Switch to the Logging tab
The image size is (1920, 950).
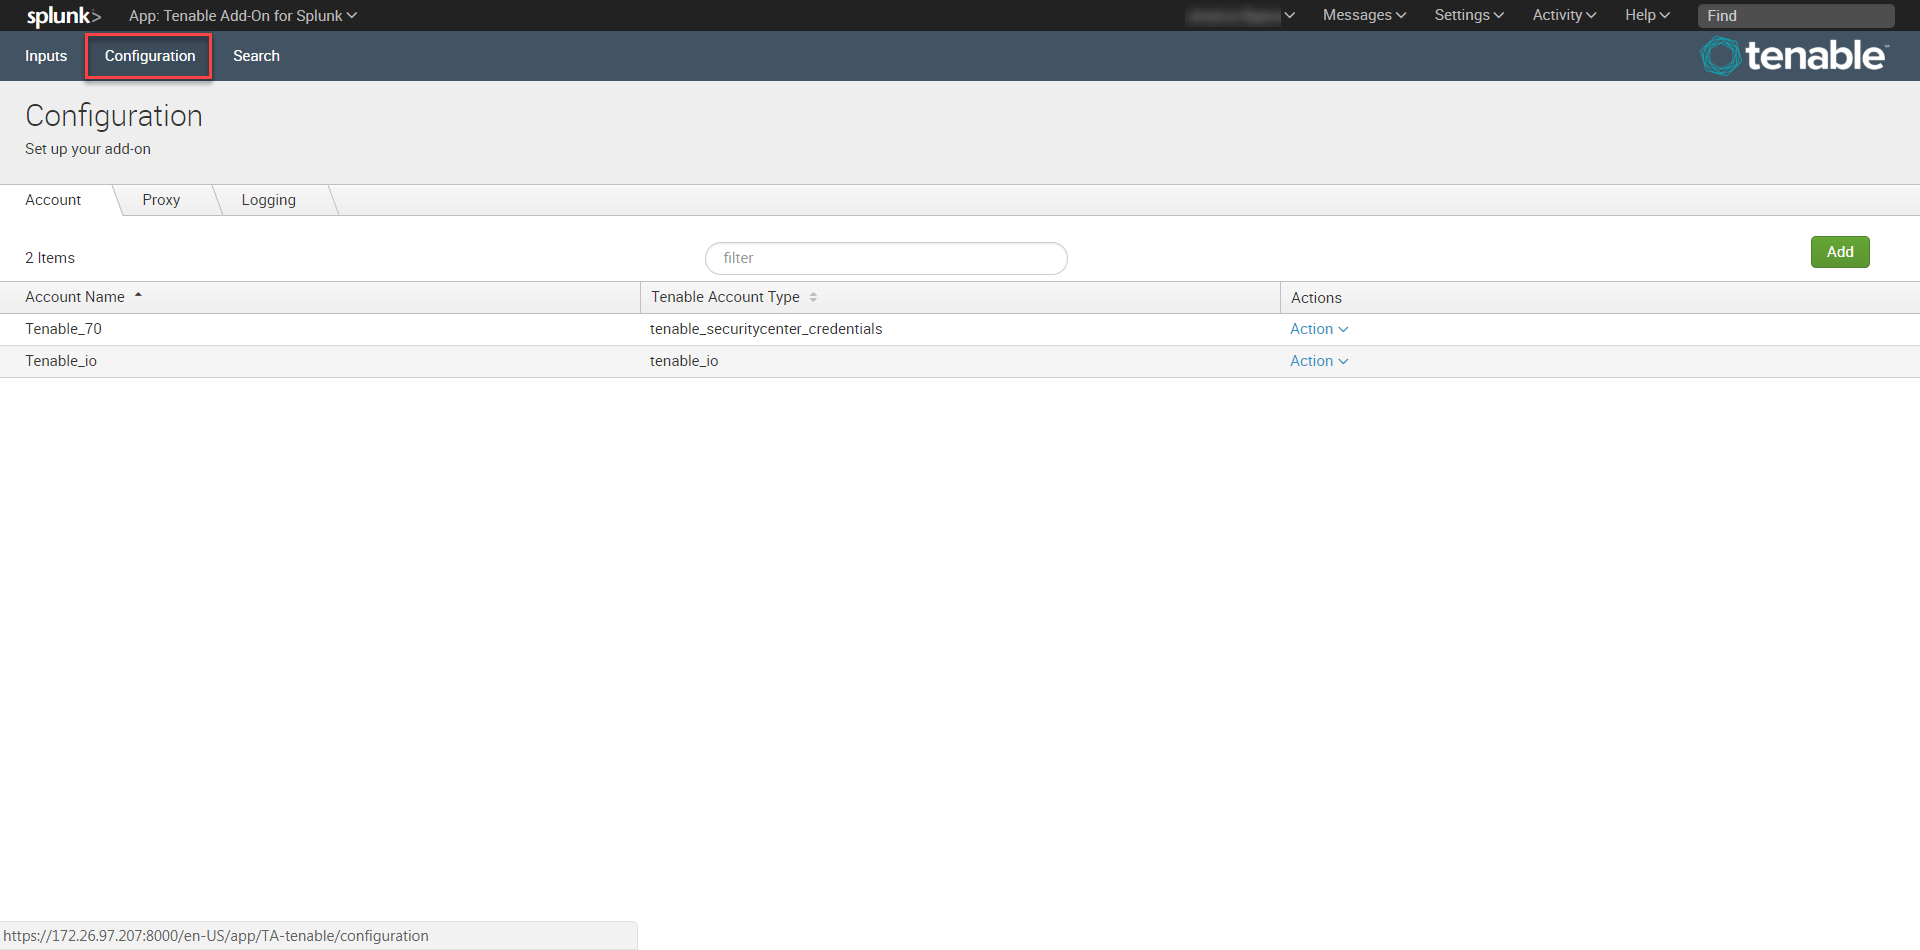267,199
